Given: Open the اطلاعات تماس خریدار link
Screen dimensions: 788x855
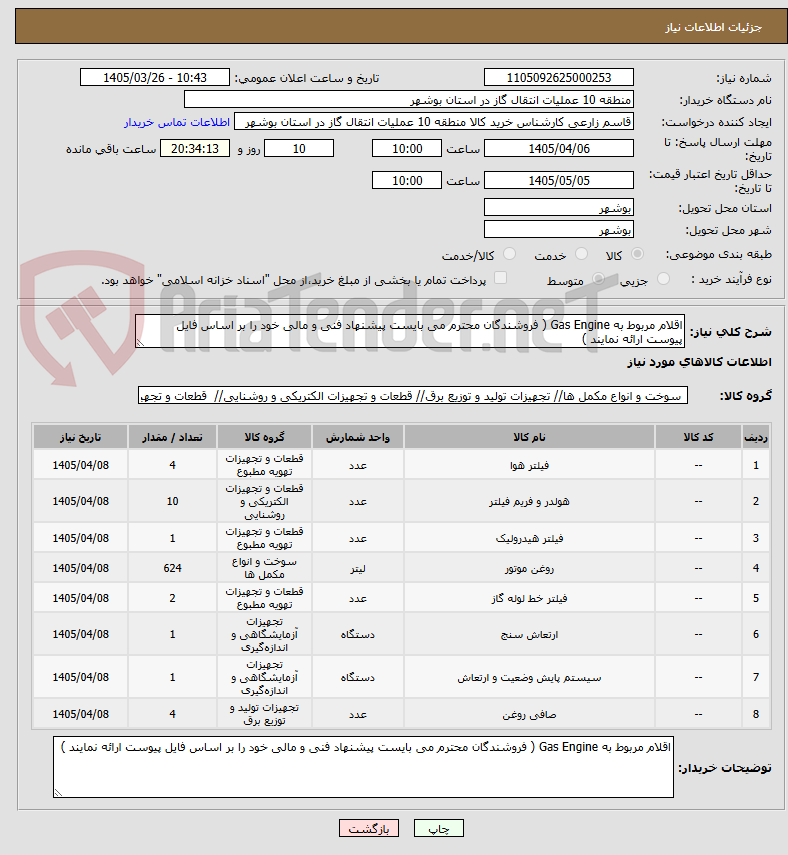Looking at the screenshot, I should tap(177, 122).
